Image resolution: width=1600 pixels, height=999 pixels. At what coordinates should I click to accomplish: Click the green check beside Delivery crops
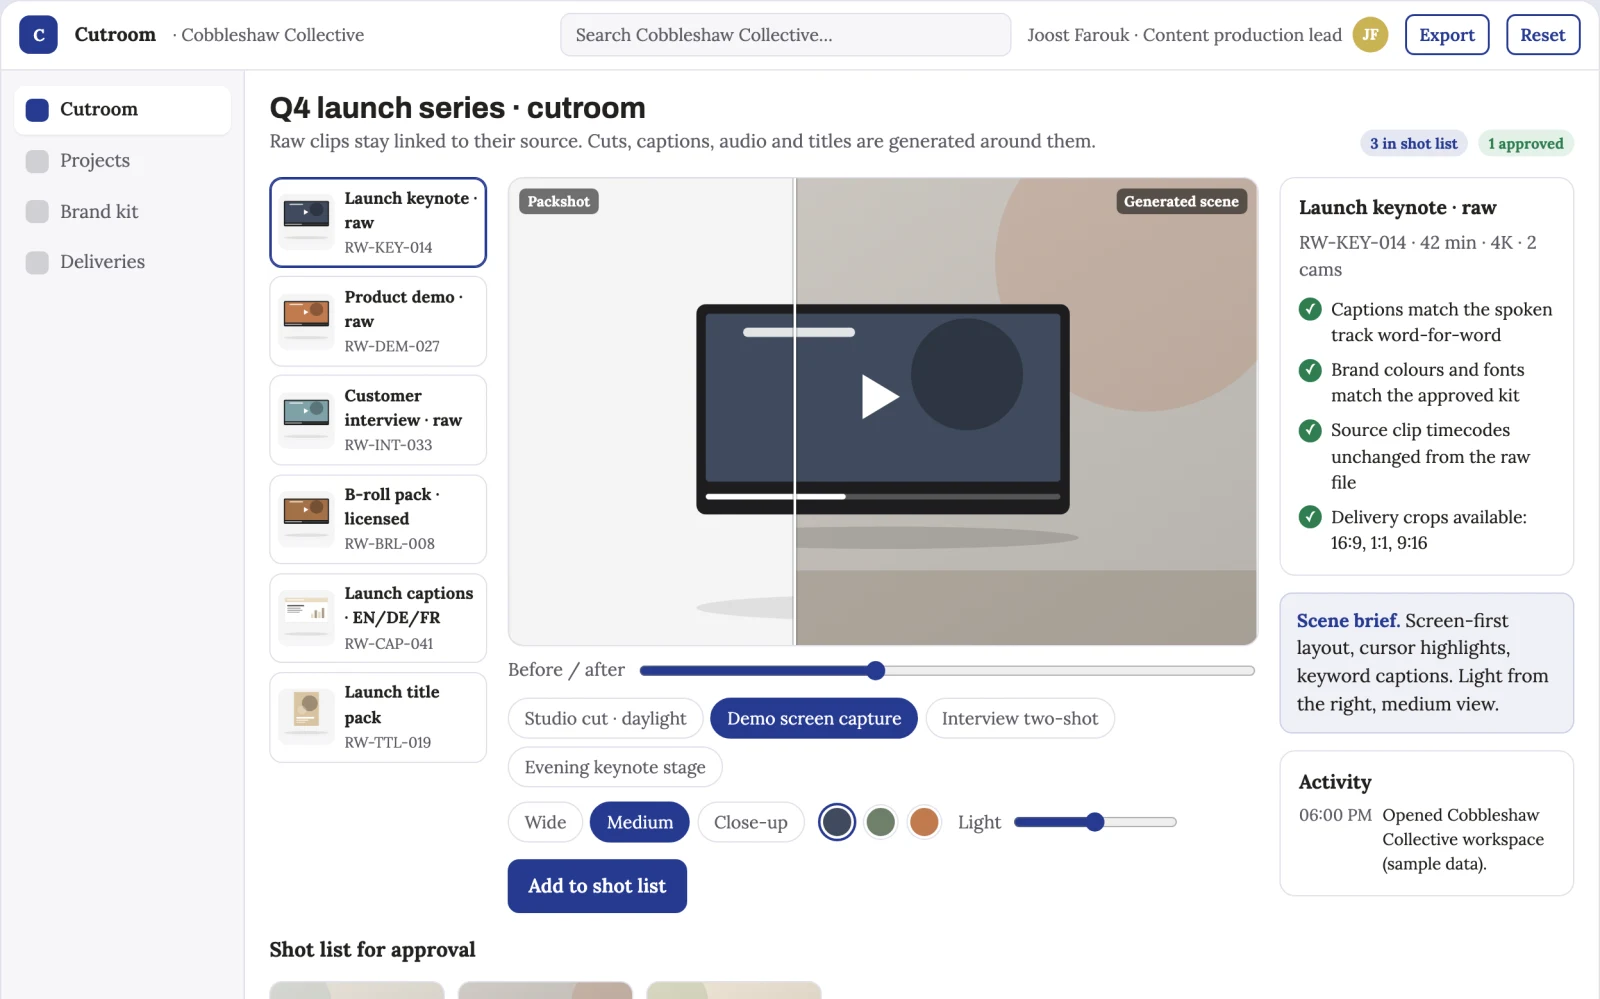(1310, 517)
